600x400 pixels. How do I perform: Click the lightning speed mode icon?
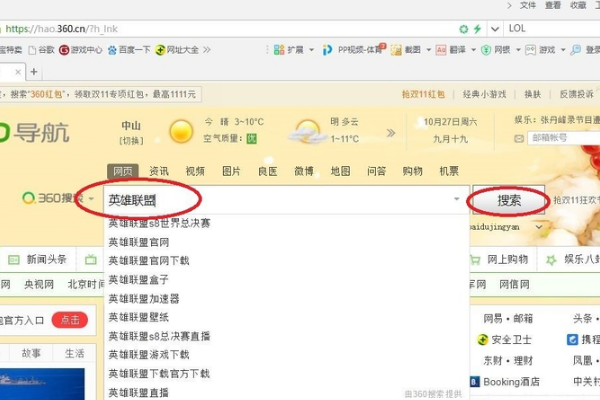(477, 29)
